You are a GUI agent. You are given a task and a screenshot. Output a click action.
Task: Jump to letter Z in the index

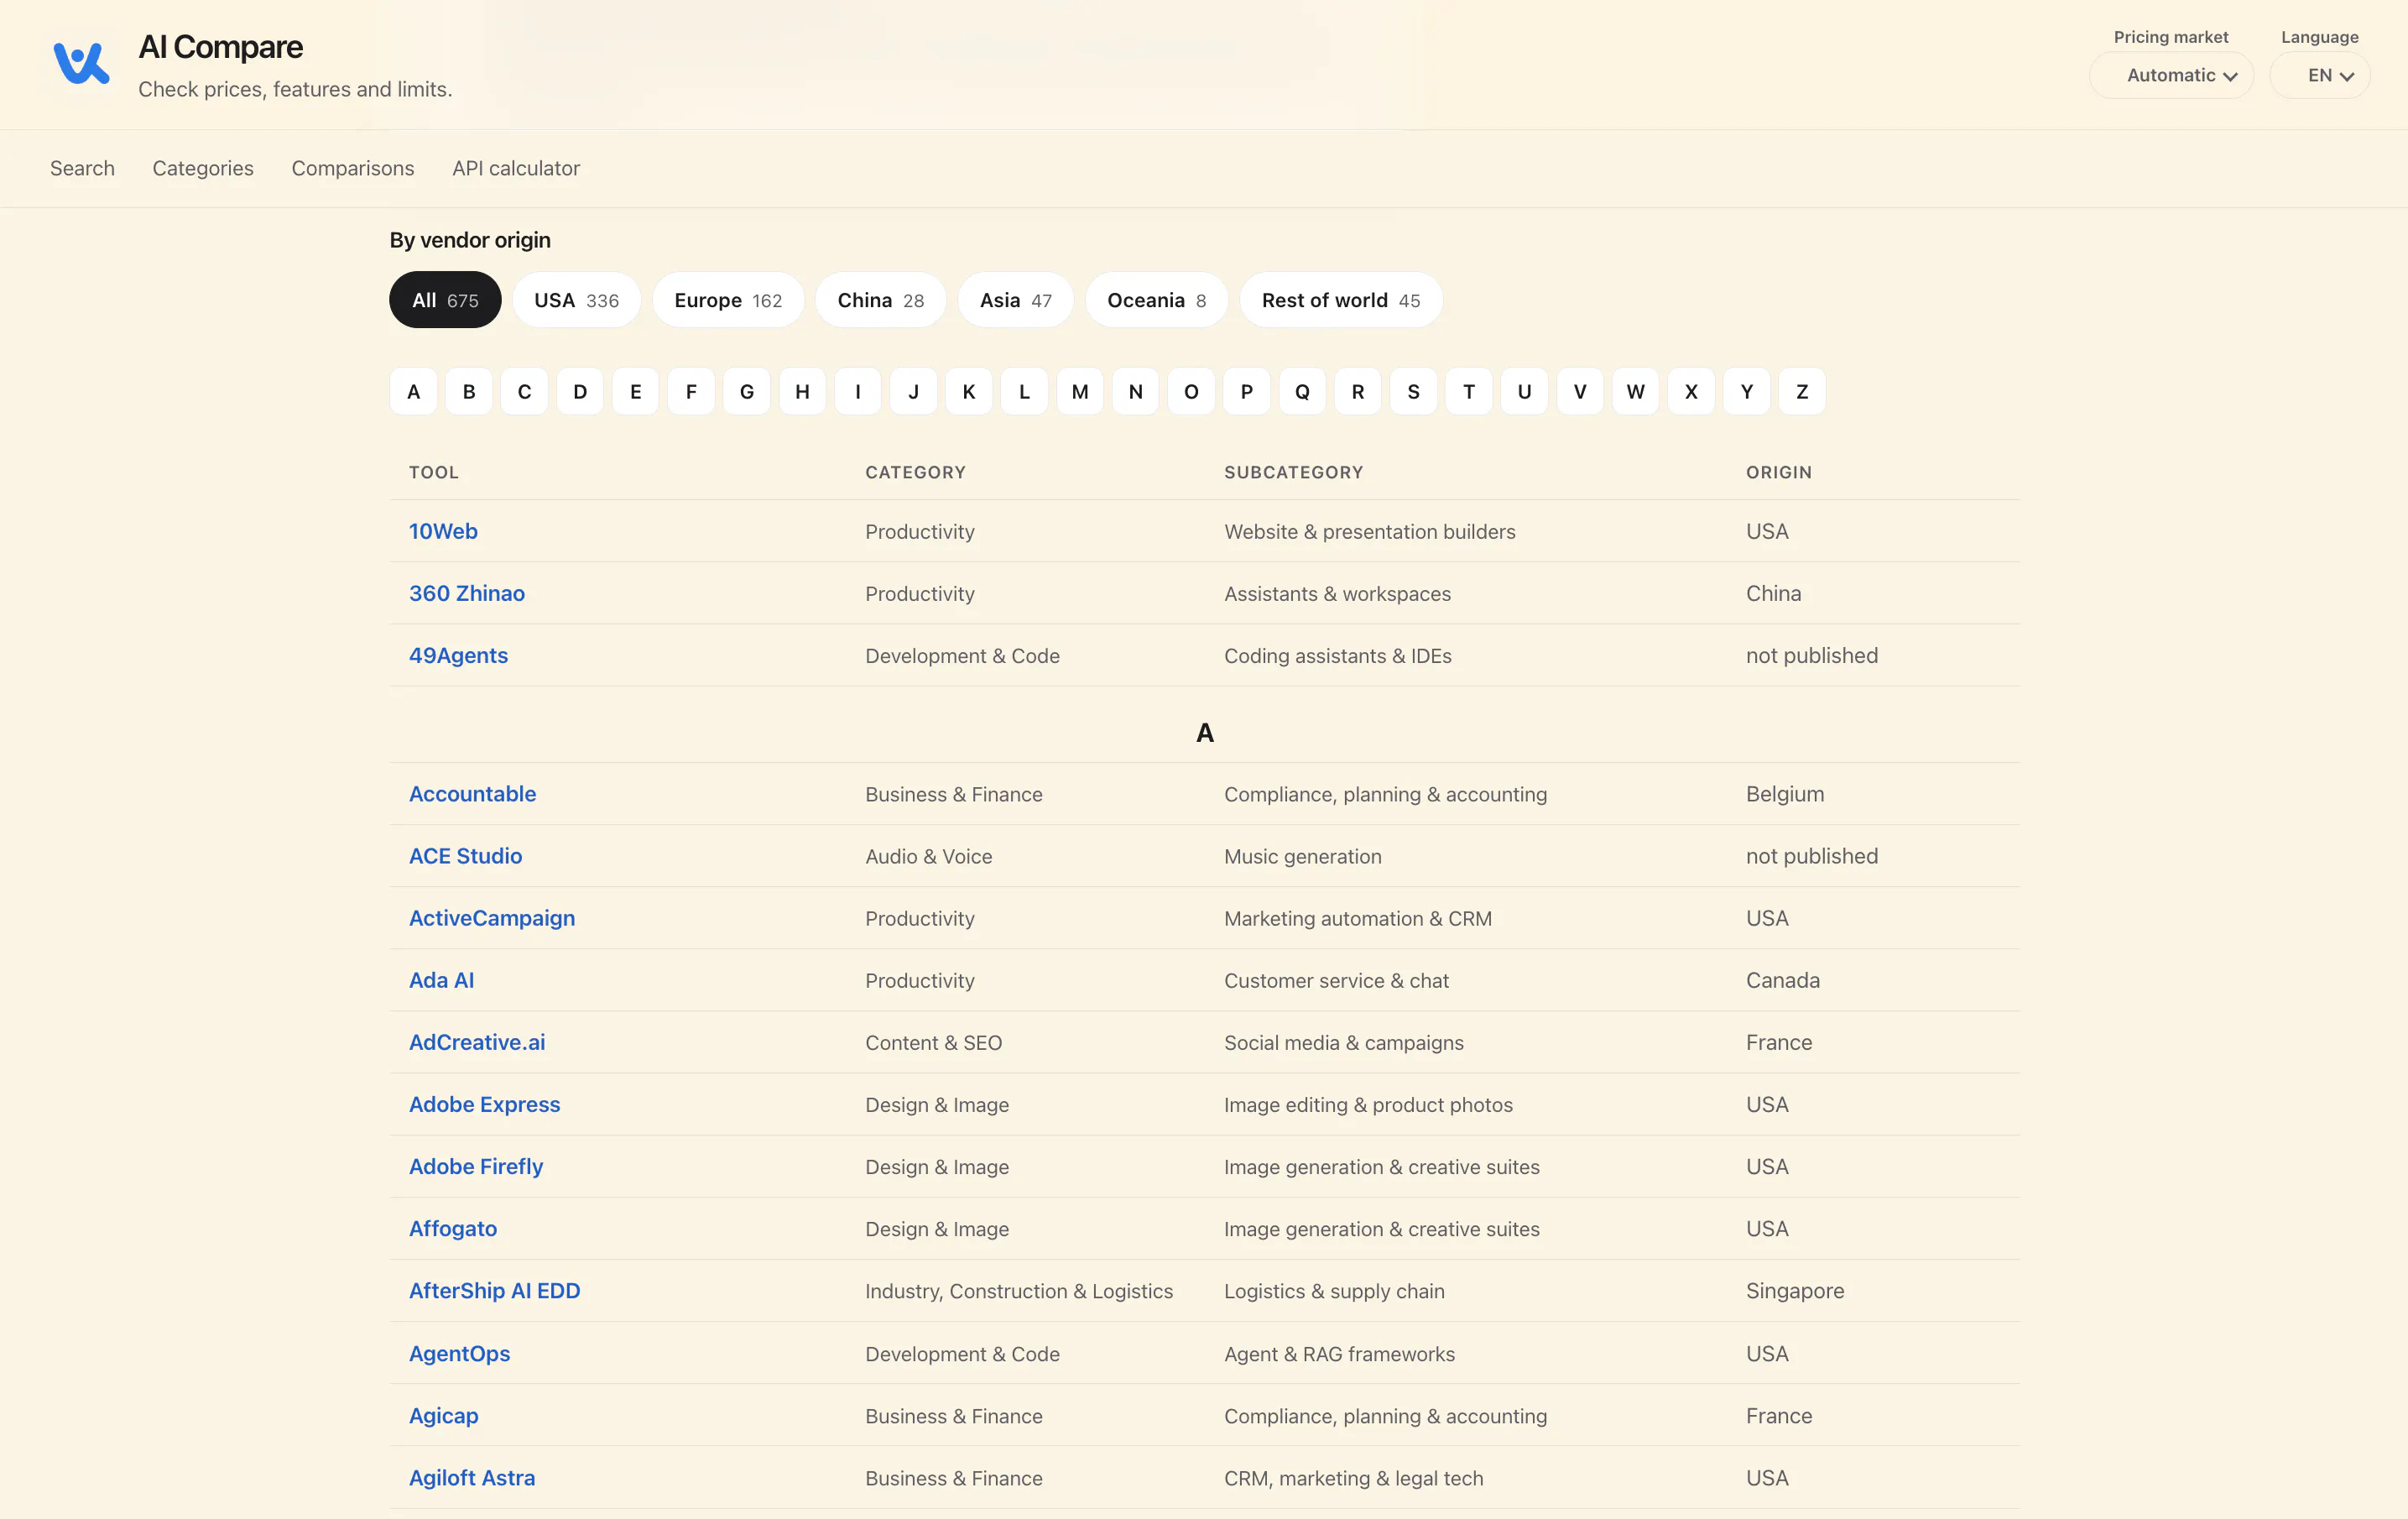[x=1802, y=391]
